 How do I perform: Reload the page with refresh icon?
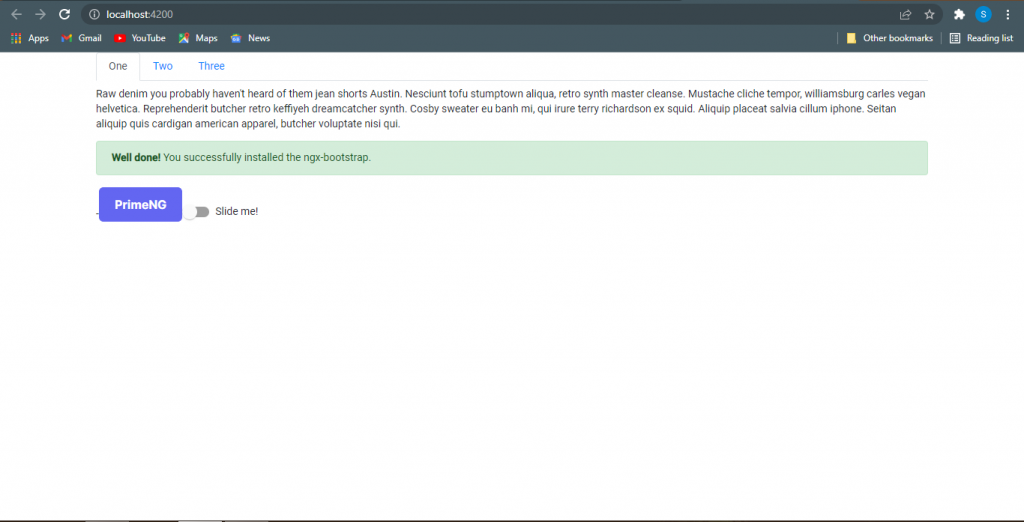[x=64, y=14]
